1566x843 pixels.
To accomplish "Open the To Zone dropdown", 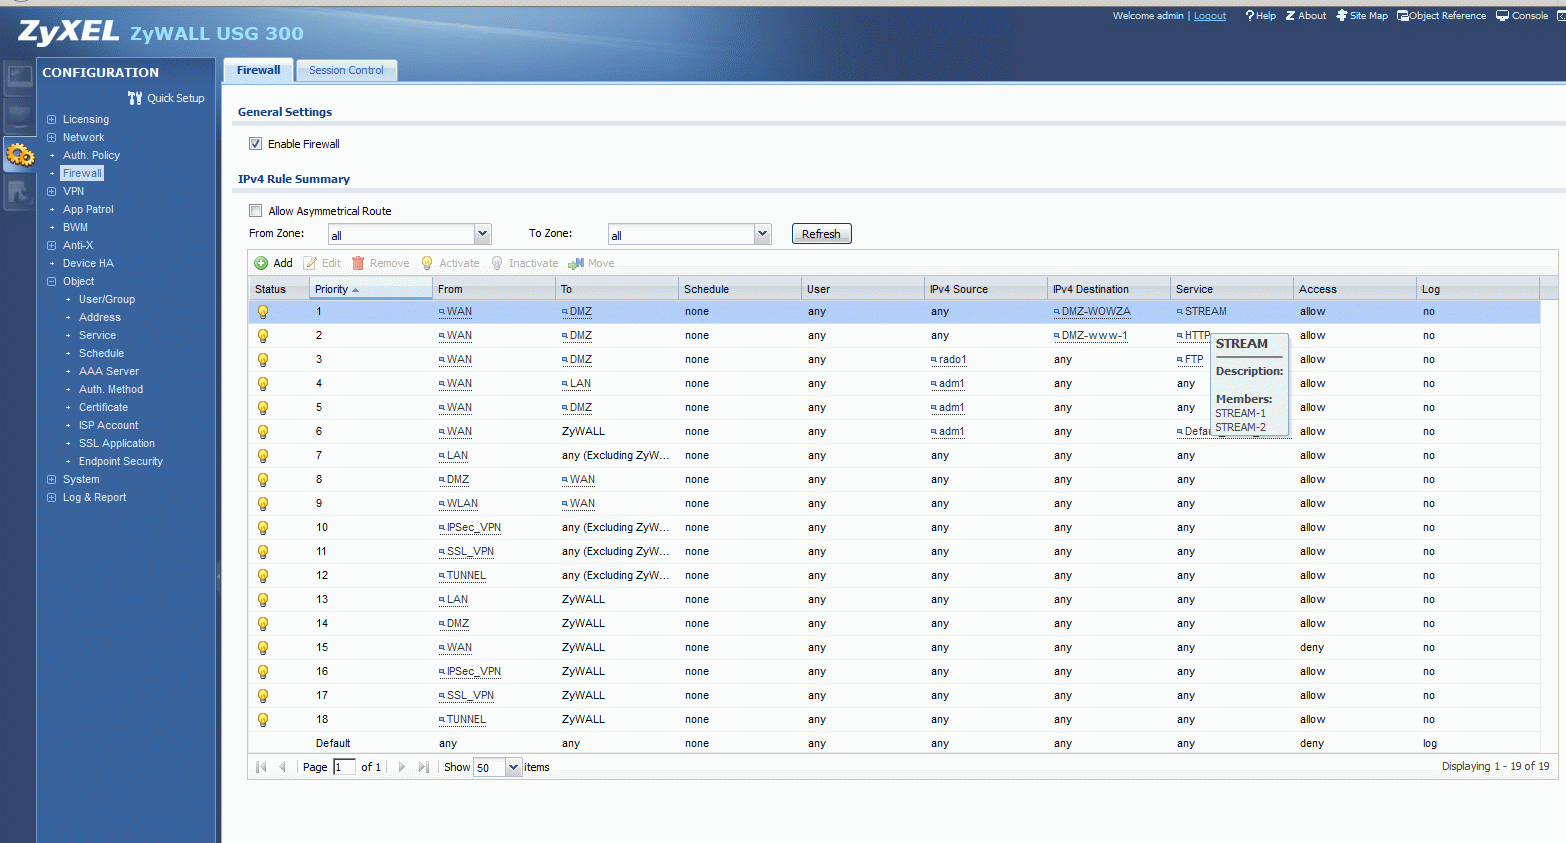I will point(762,234).
